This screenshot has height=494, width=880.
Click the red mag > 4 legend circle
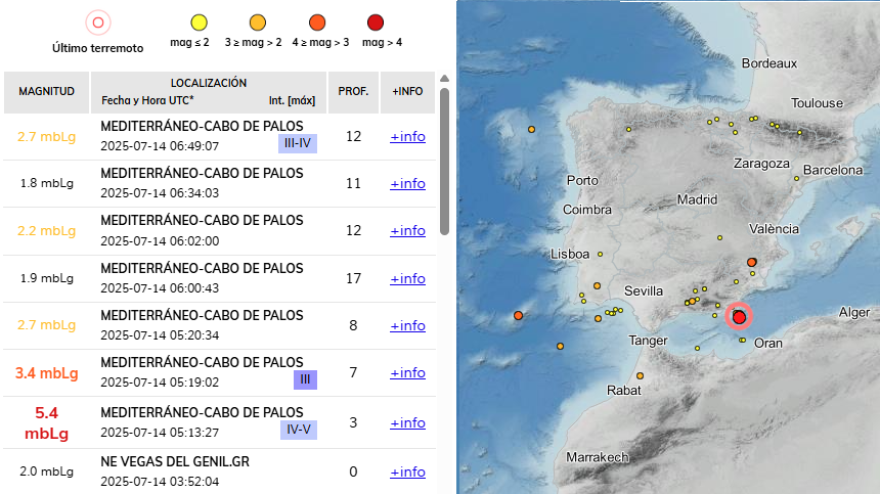pyautogui.click(x=375, y=22)
